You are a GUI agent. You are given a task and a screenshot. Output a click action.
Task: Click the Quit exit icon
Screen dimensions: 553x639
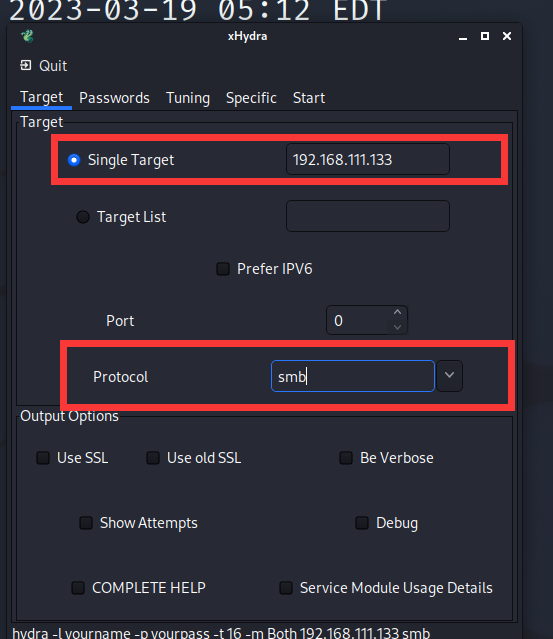[26, 65]
